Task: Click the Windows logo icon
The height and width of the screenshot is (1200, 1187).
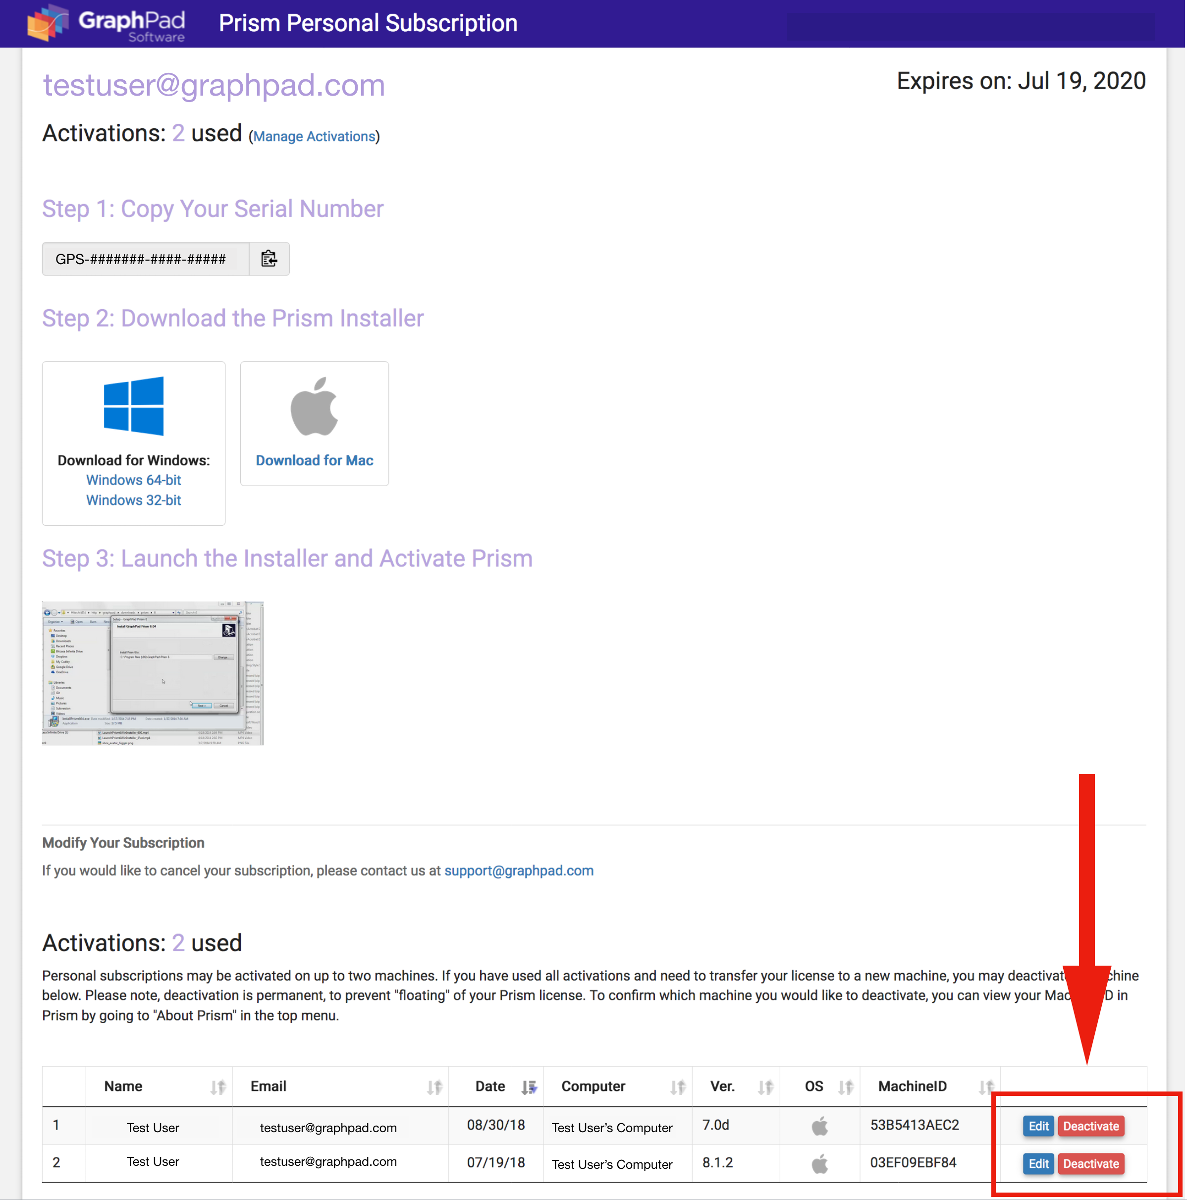Action: pos(134,406)
